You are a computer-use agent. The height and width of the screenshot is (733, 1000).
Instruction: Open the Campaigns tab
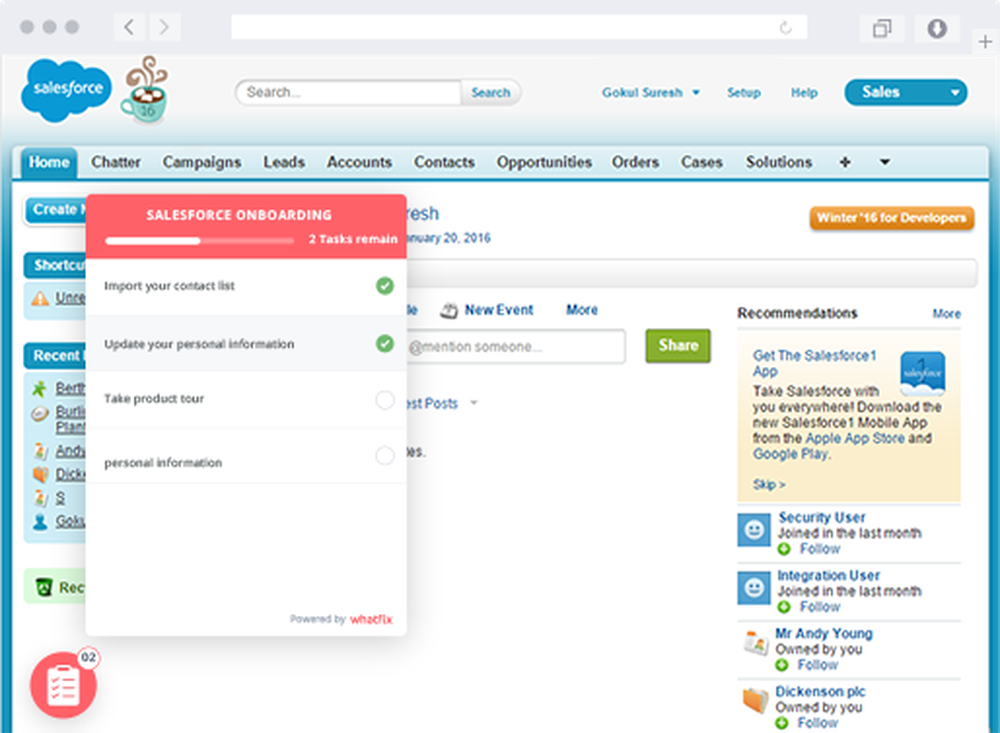pos(202,163)
